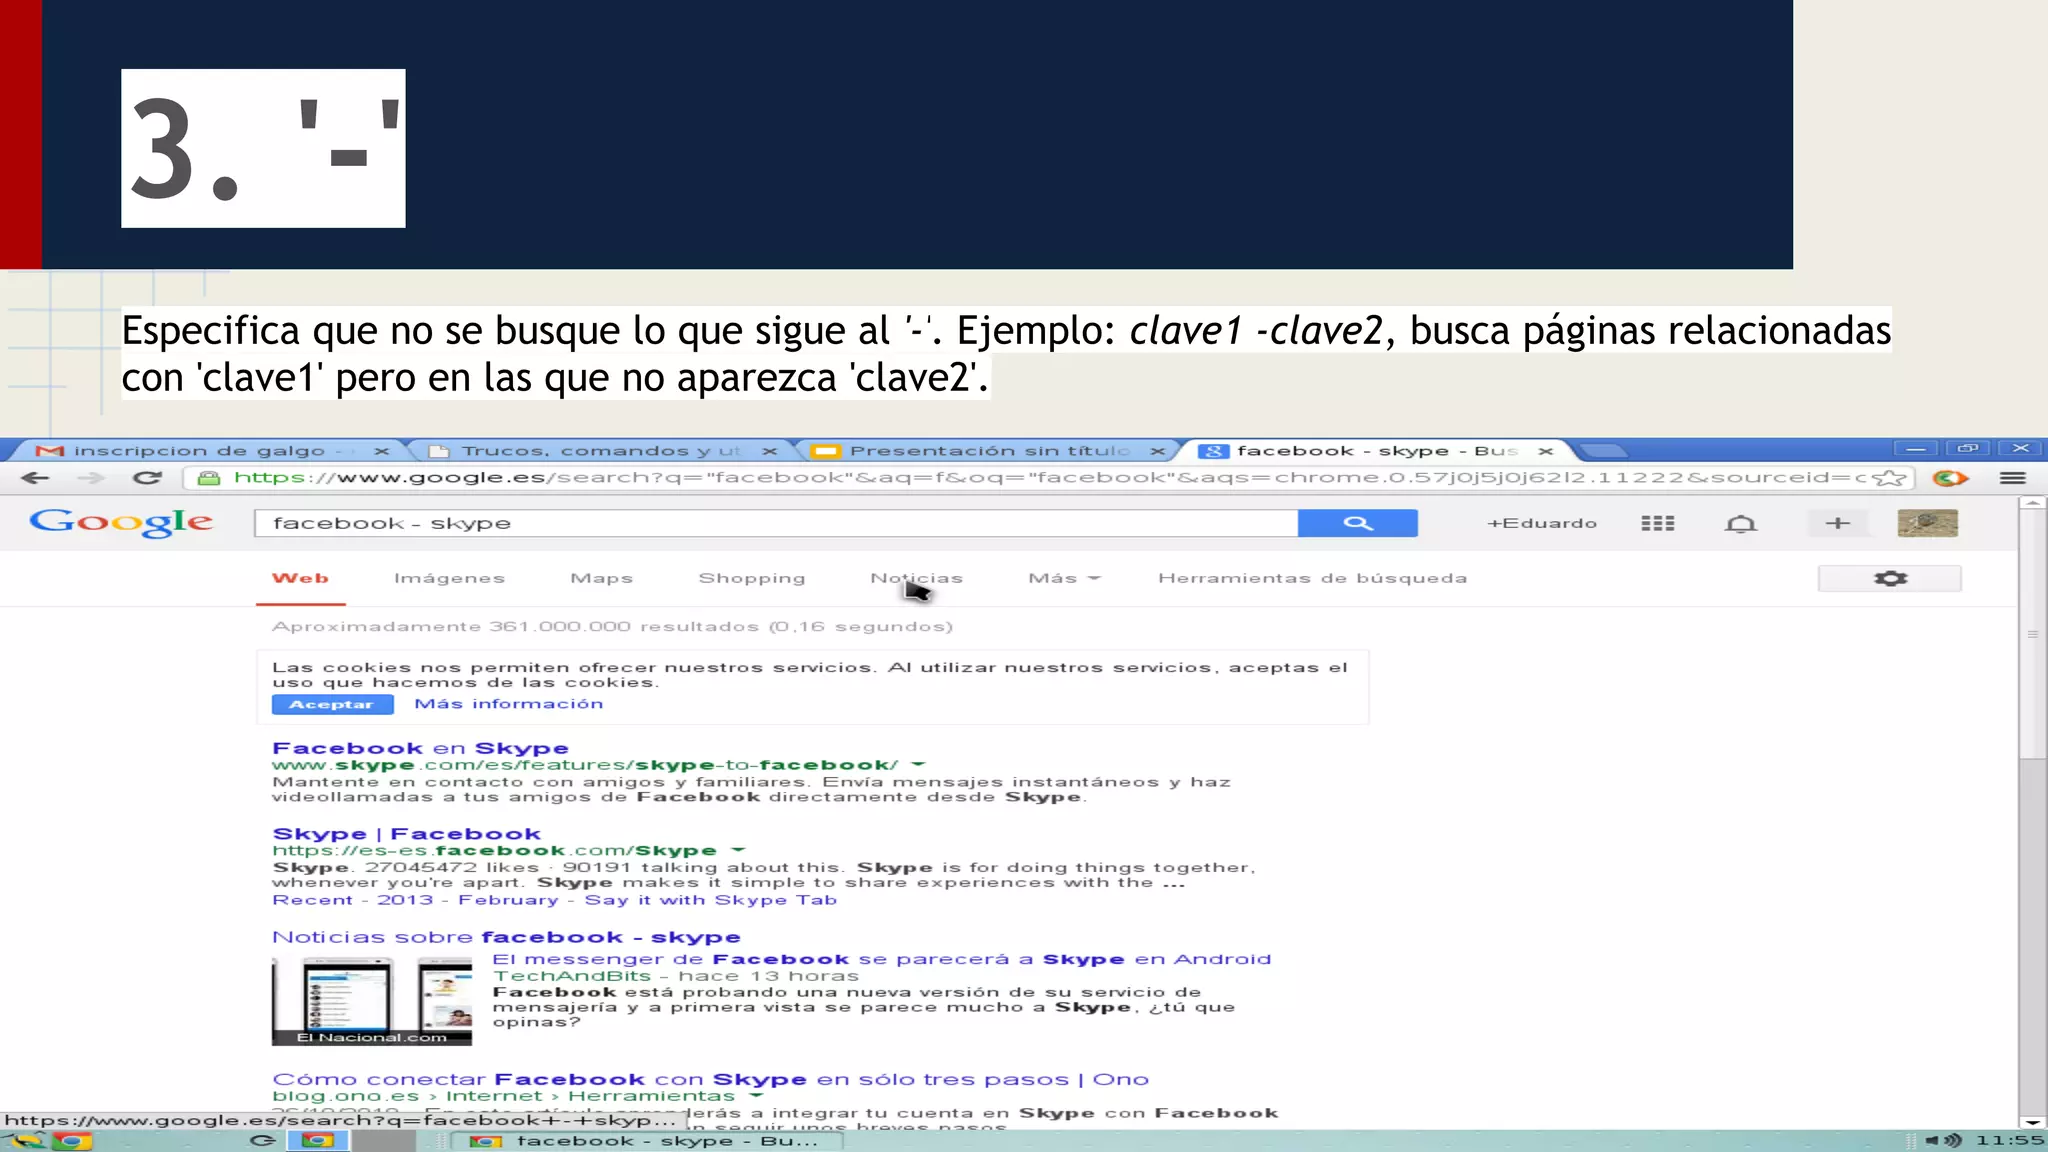The width and height of the screenshot is (2048, 1152).
Task: Click Gmail favicon on inscripcion tab
Action: (50, 451)
